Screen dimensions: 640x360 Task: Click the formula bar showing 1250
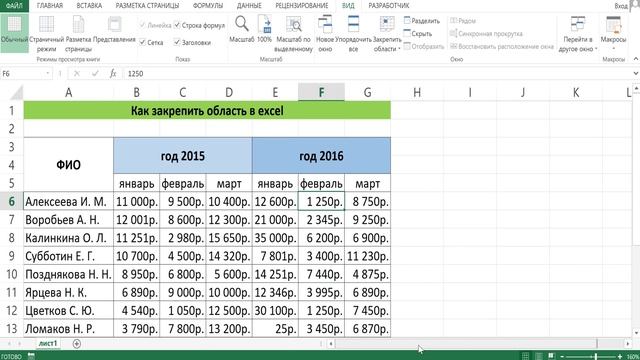pos(378,73)
